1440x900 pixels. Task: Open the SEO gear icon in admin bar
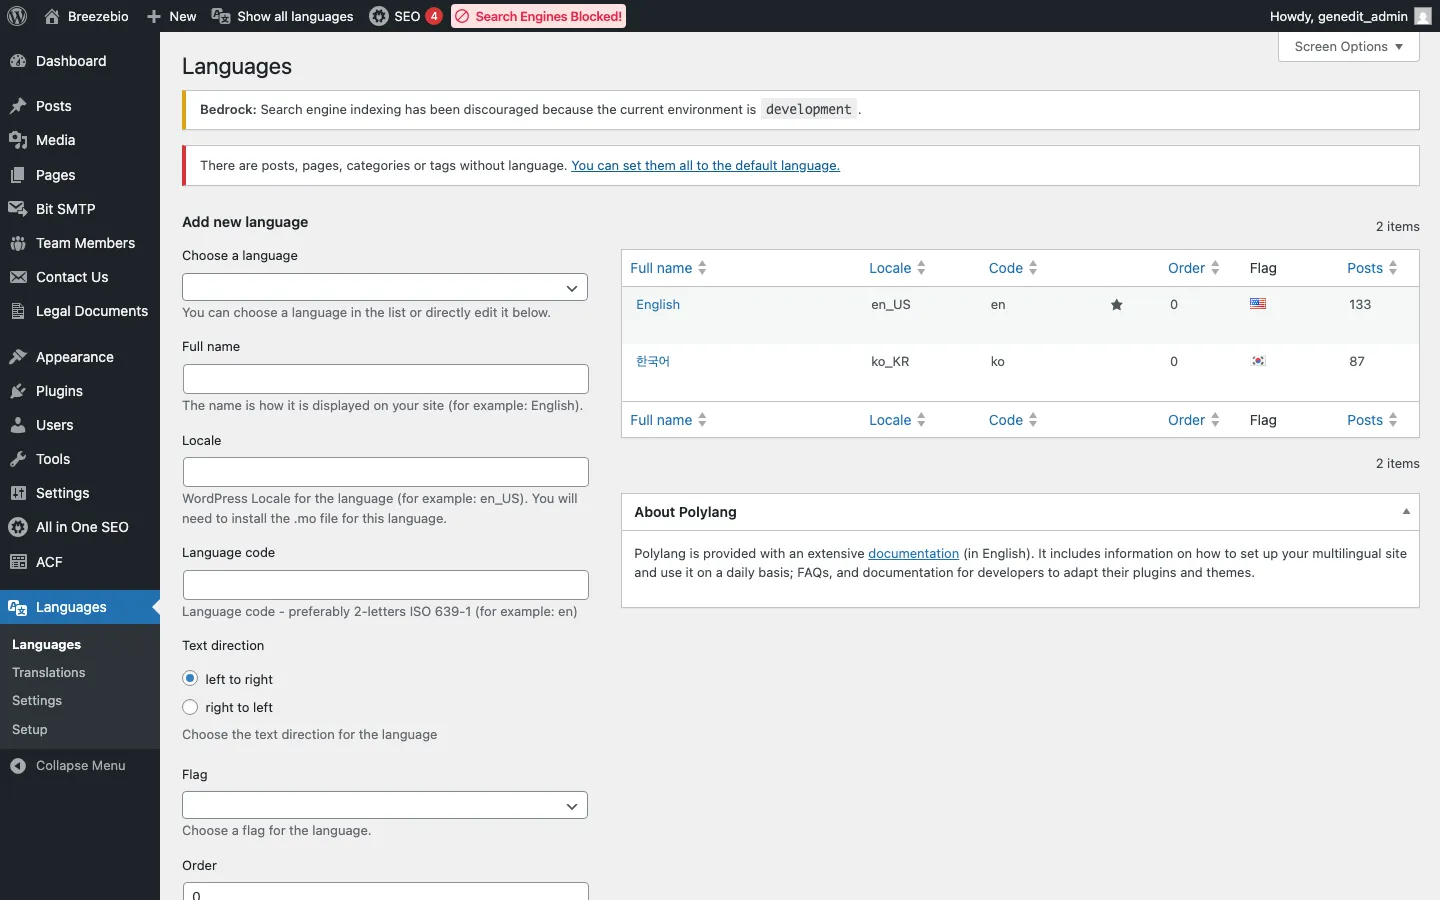pyautogui.click(x=379, y=16)
